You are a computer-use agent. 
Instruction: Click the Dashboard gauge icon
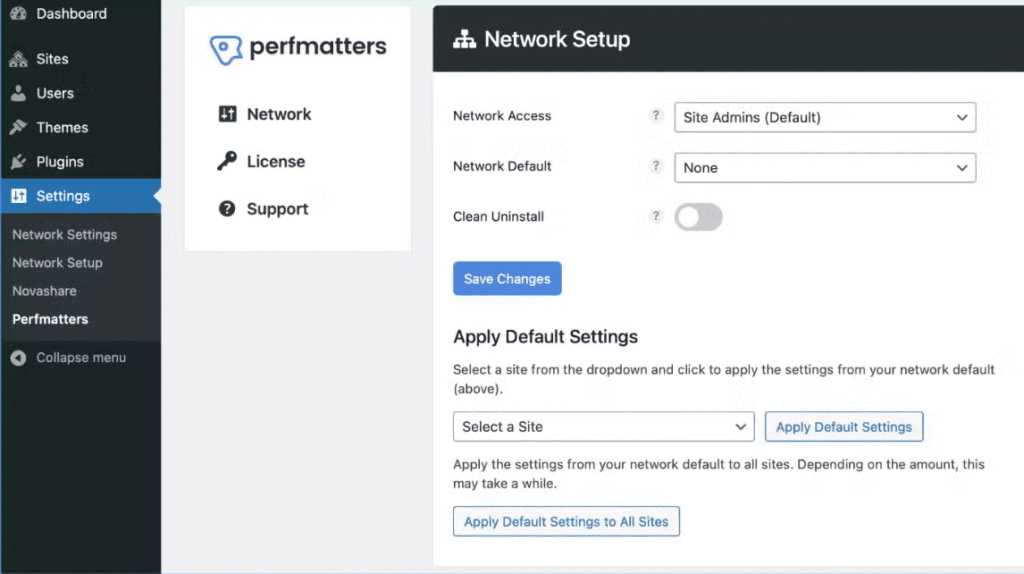coord(18,14)
